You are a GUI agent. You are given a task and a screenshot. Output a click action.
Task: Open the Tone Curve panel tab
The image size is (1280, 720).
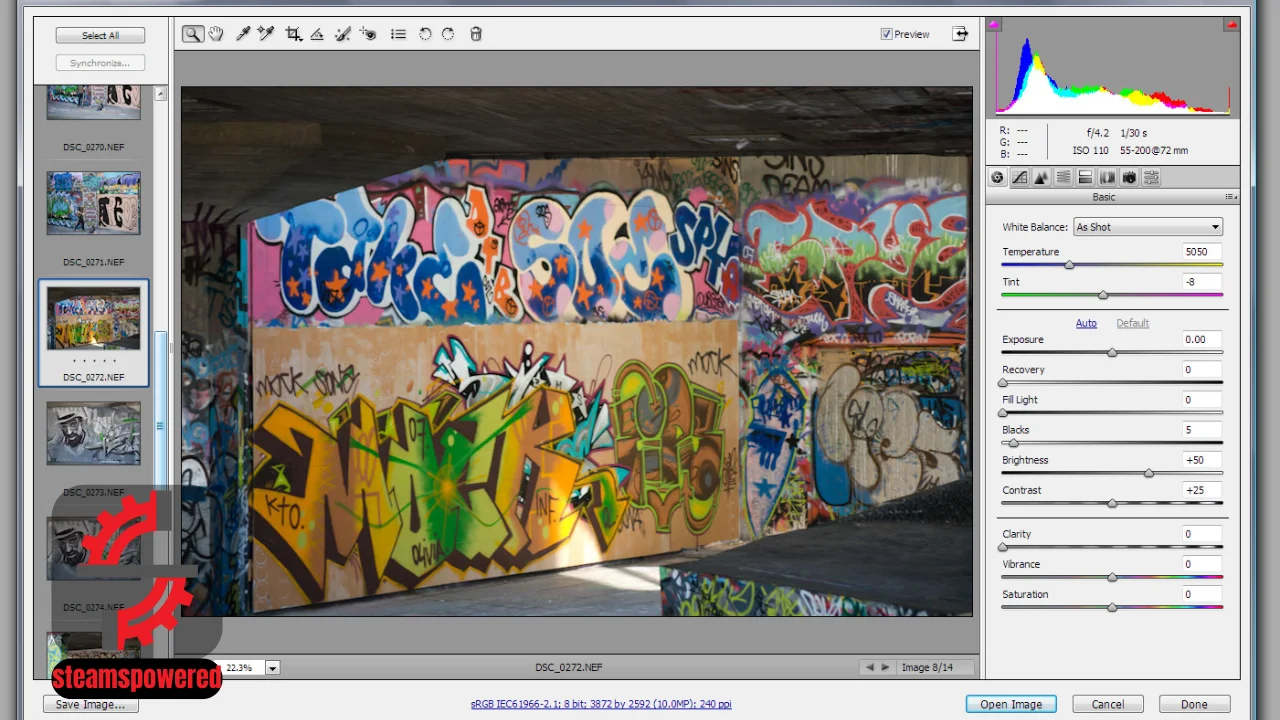click(1019, 177)
